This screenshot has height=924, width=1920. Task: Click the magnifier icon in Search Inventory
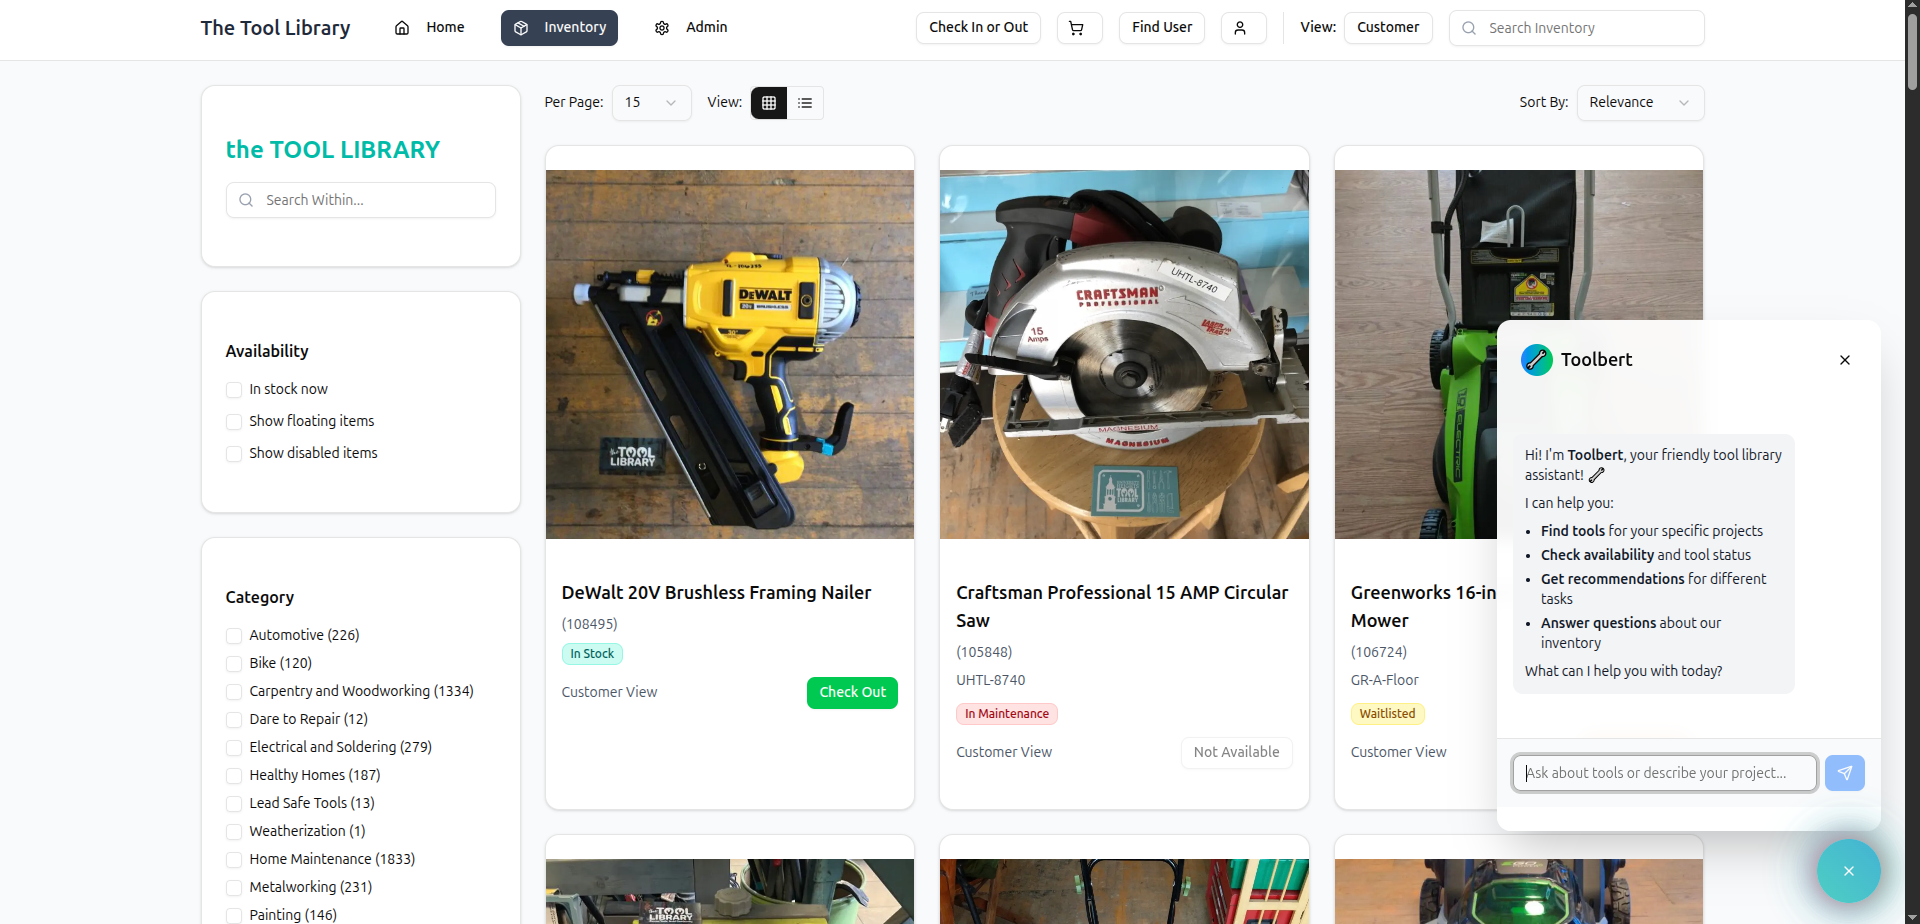pos(1469,28)
